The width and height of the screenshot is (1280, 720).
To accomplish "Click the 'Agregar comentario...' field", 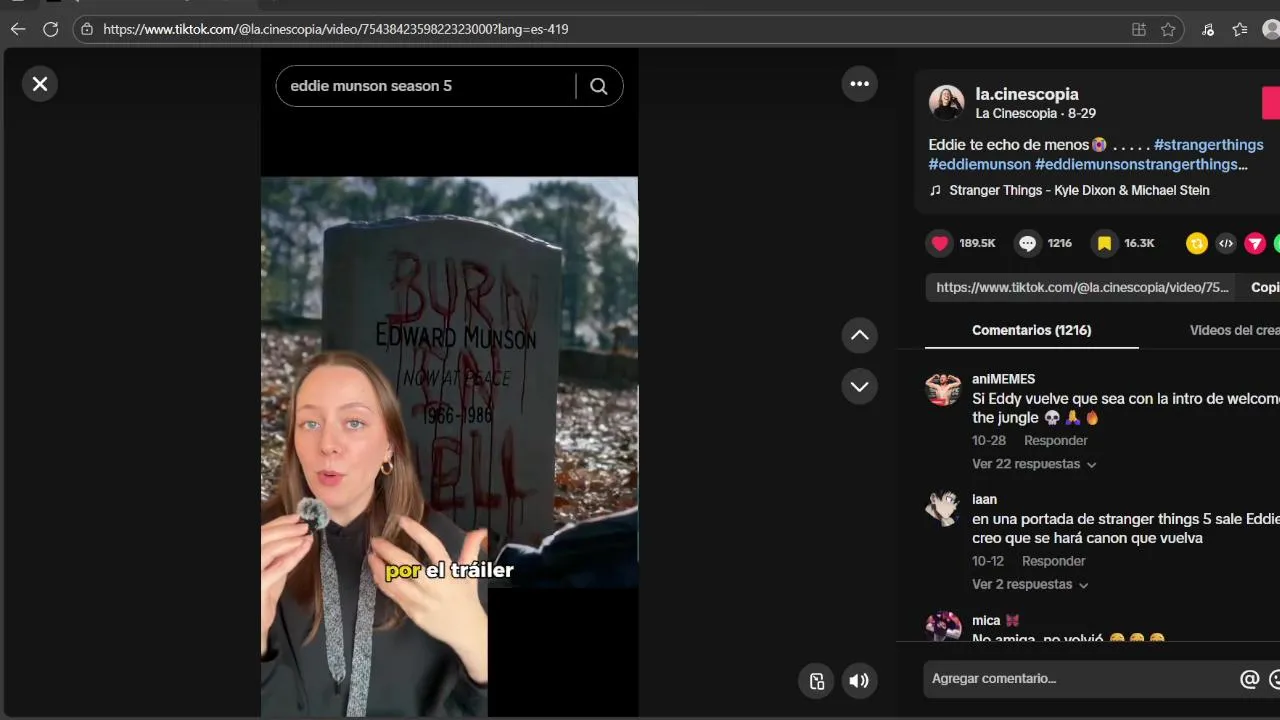I will pos(1080,679).
